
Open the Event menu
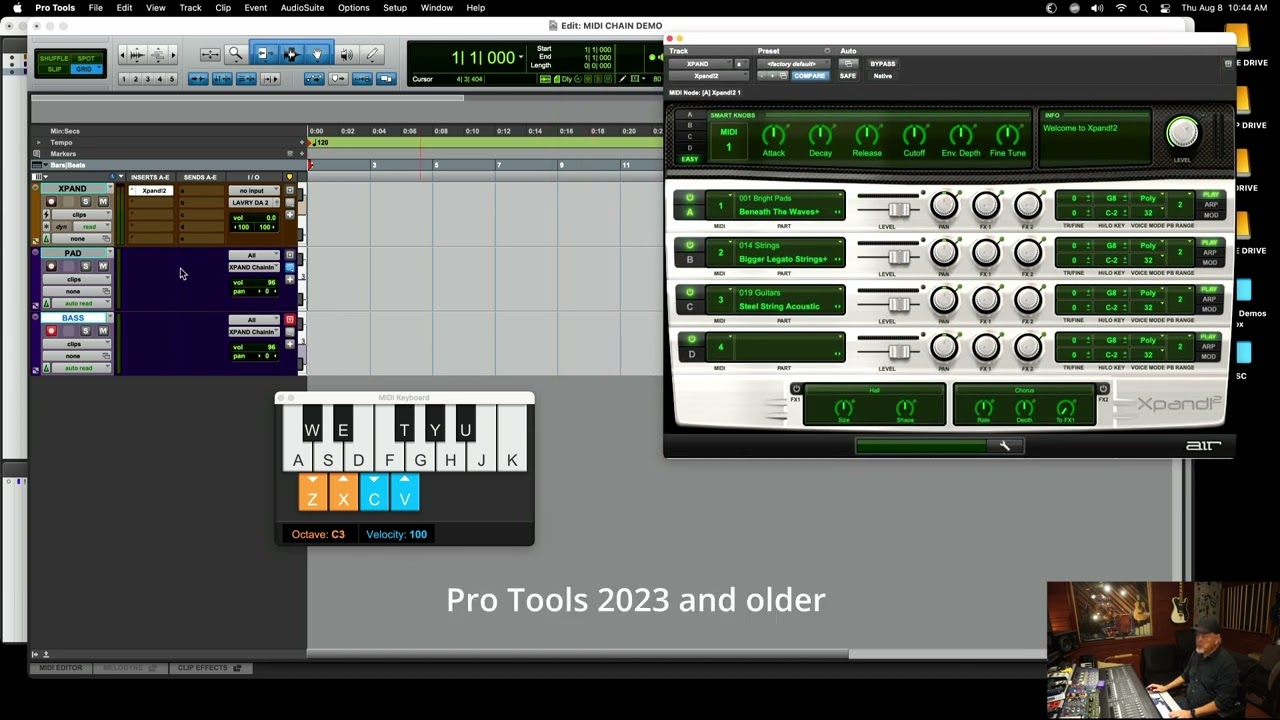[256, 8]
